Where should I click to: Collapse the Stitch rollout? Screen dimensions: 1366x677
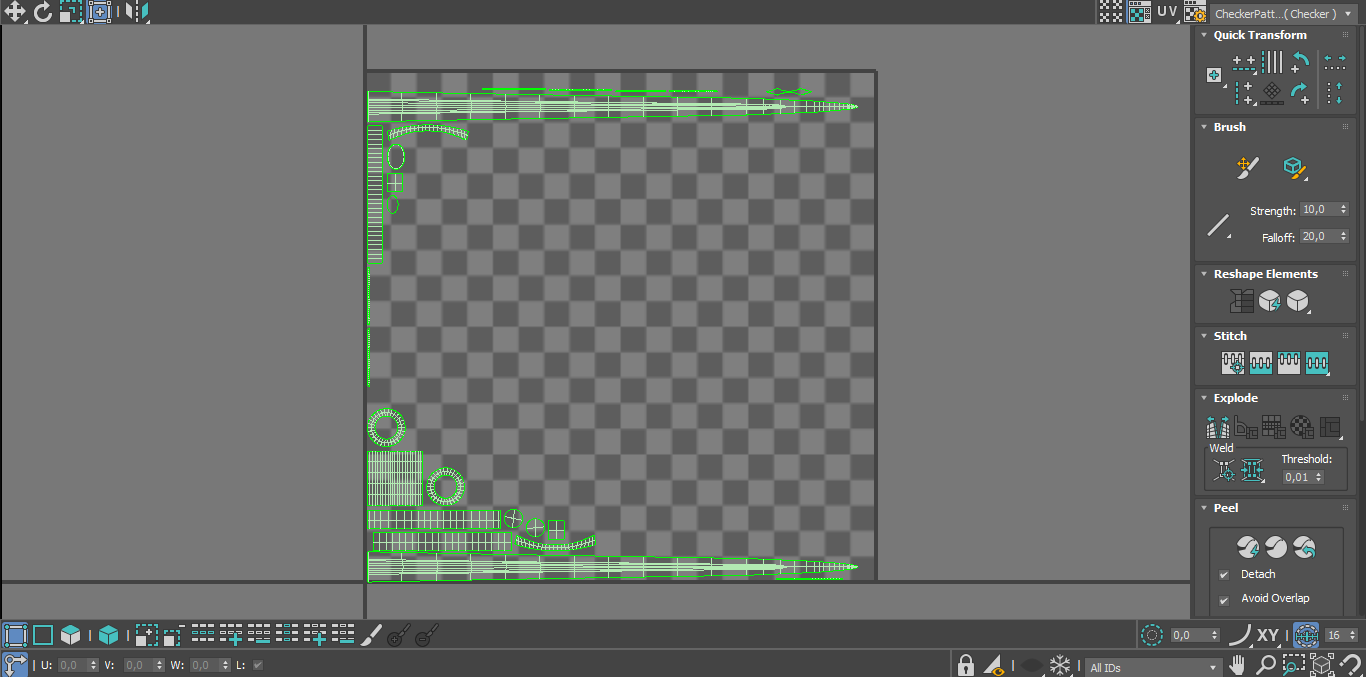click(x=1204, y=335)
